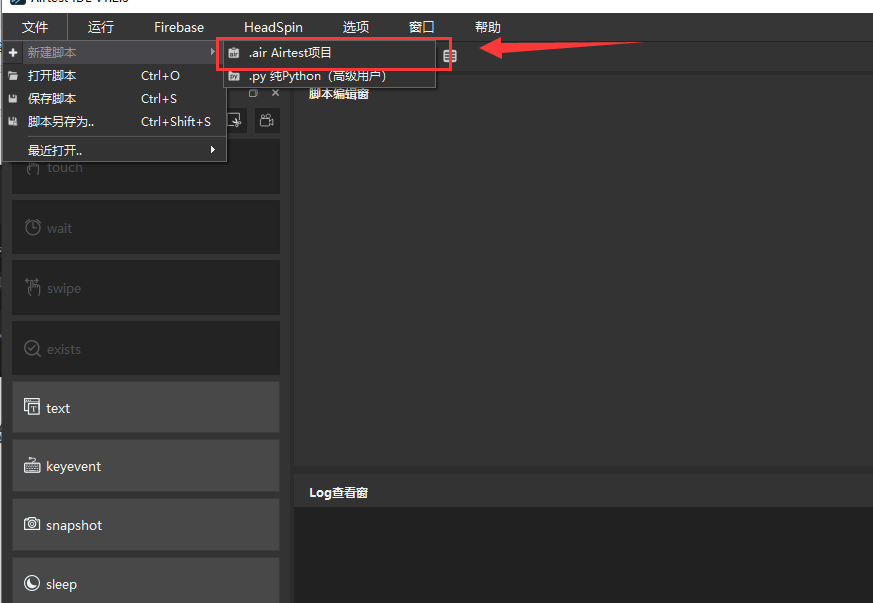The height and width of the screenshot is (603, 873).
Task: Choose 脚本另存为.. from the file menu
Action: [x=114, y=121]
